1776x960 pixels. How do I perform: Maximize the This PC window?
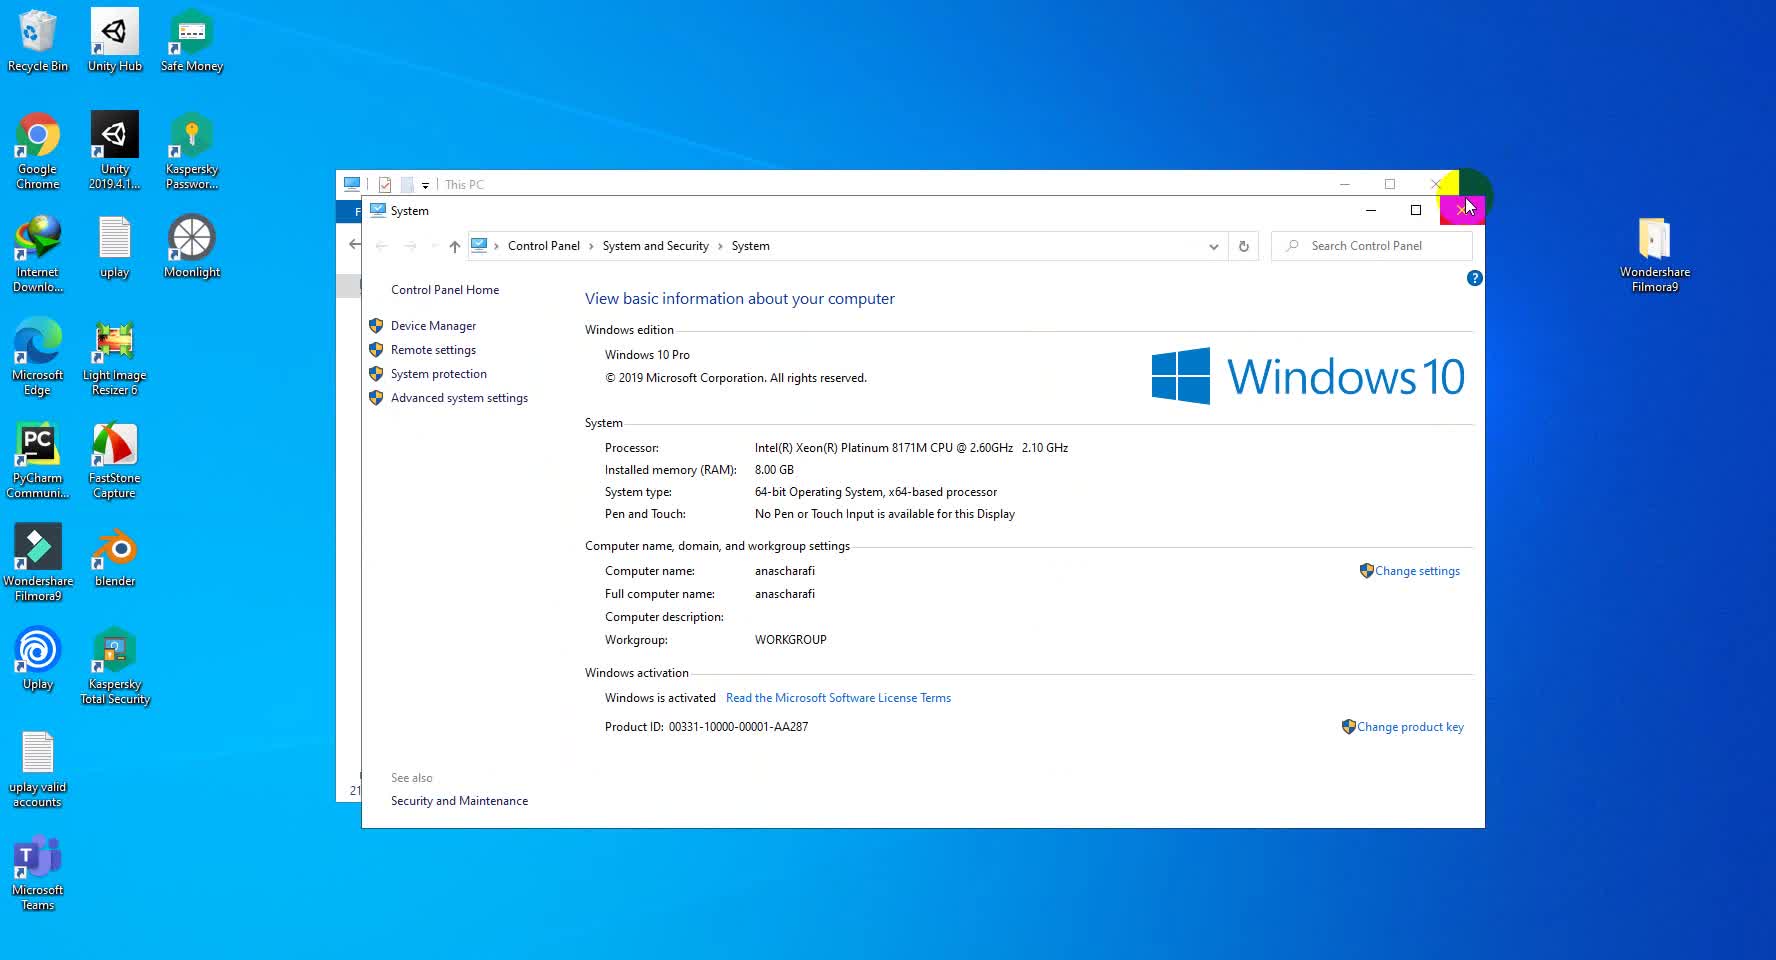[1389, 184]
